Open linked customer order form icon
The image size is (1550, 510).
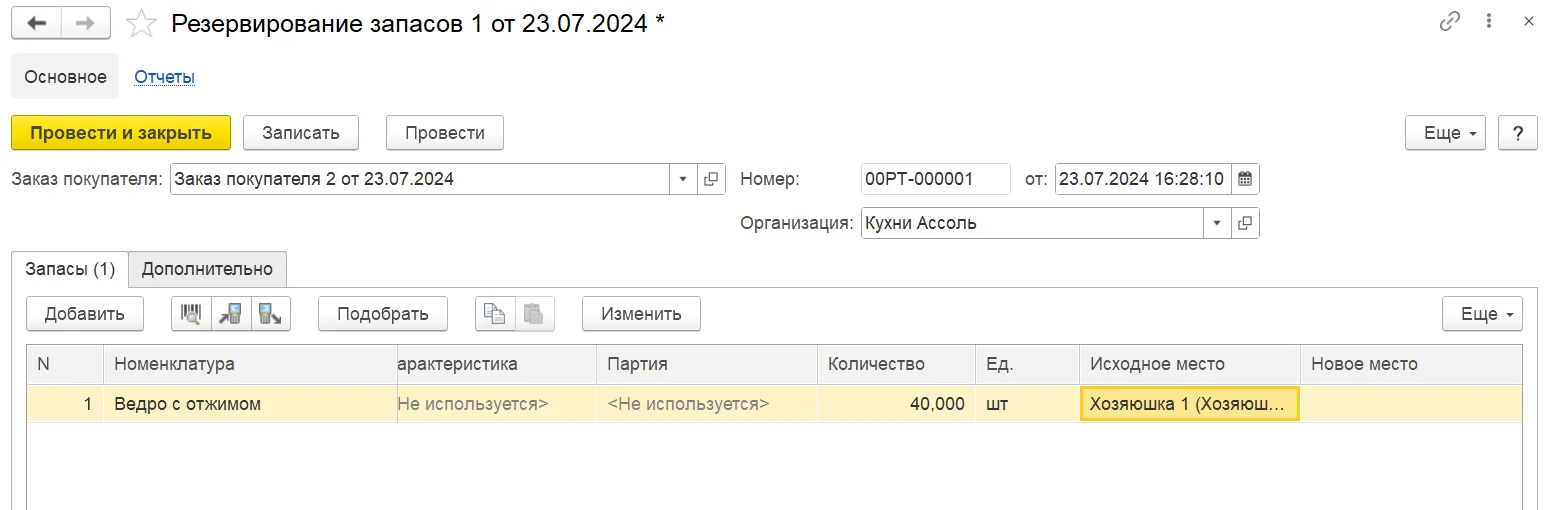pyautogui.click(x=711, y=179)
